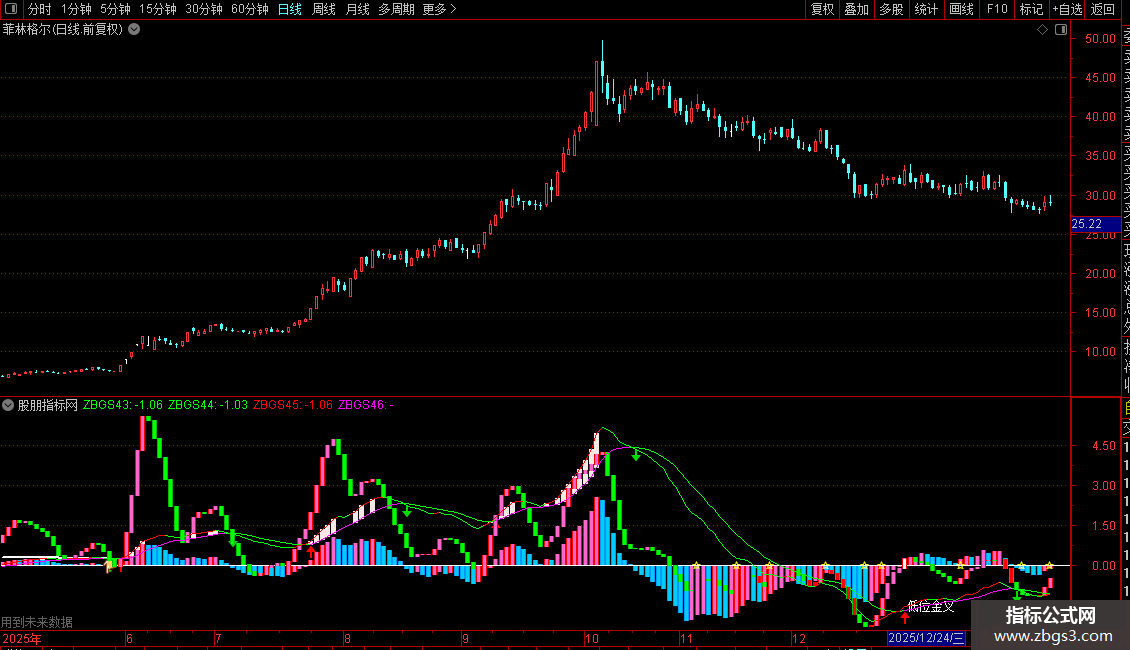Screen dimensions: 1130x650
Task: Click the 25.22 current price tag
Action: (x=1095, y=224)
